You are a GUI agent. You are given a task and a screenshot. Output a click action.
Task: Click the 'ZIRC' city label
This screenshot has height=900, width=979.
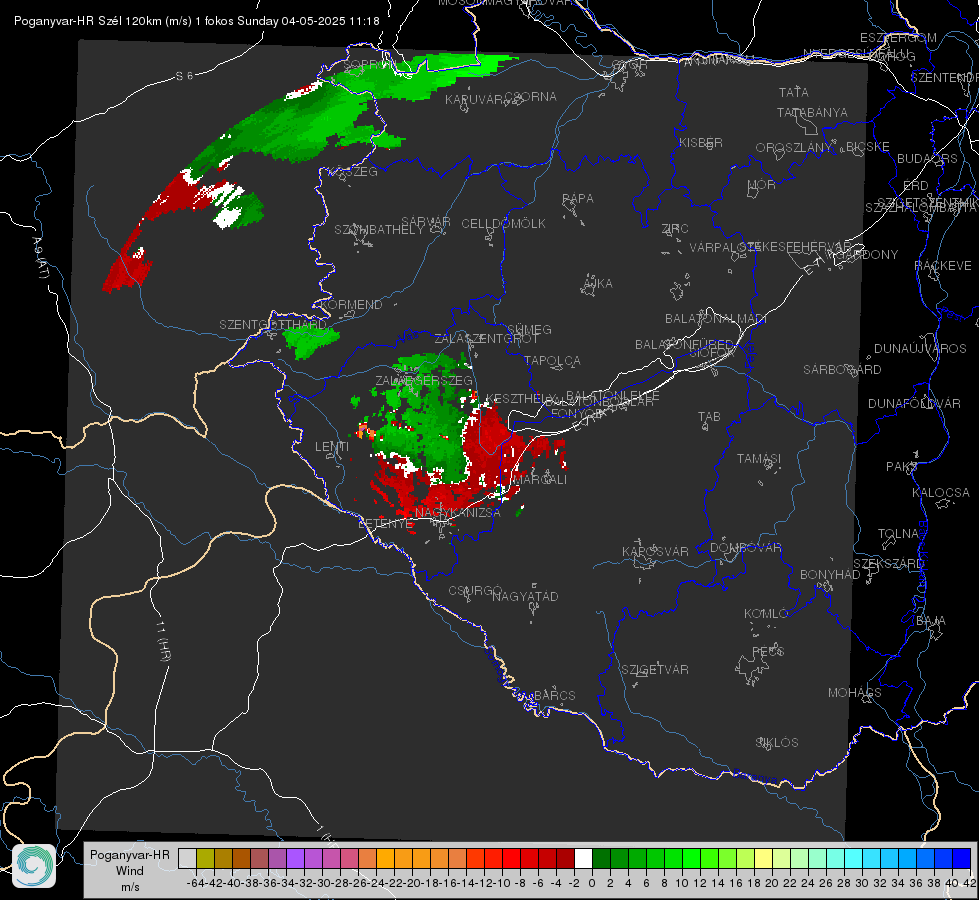(675, 229)
